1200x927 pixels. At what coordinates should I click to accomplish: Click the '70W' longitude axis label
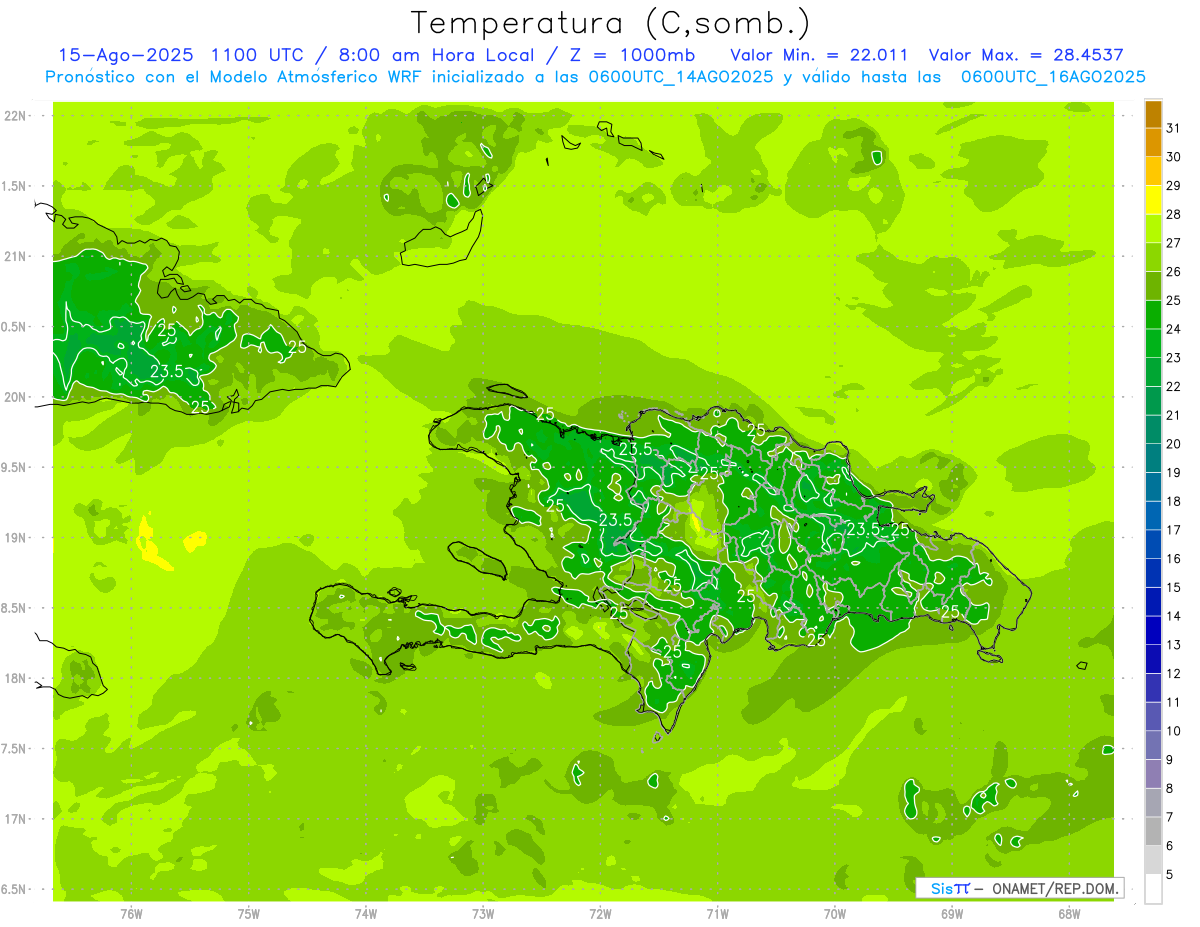click(835, 913)
